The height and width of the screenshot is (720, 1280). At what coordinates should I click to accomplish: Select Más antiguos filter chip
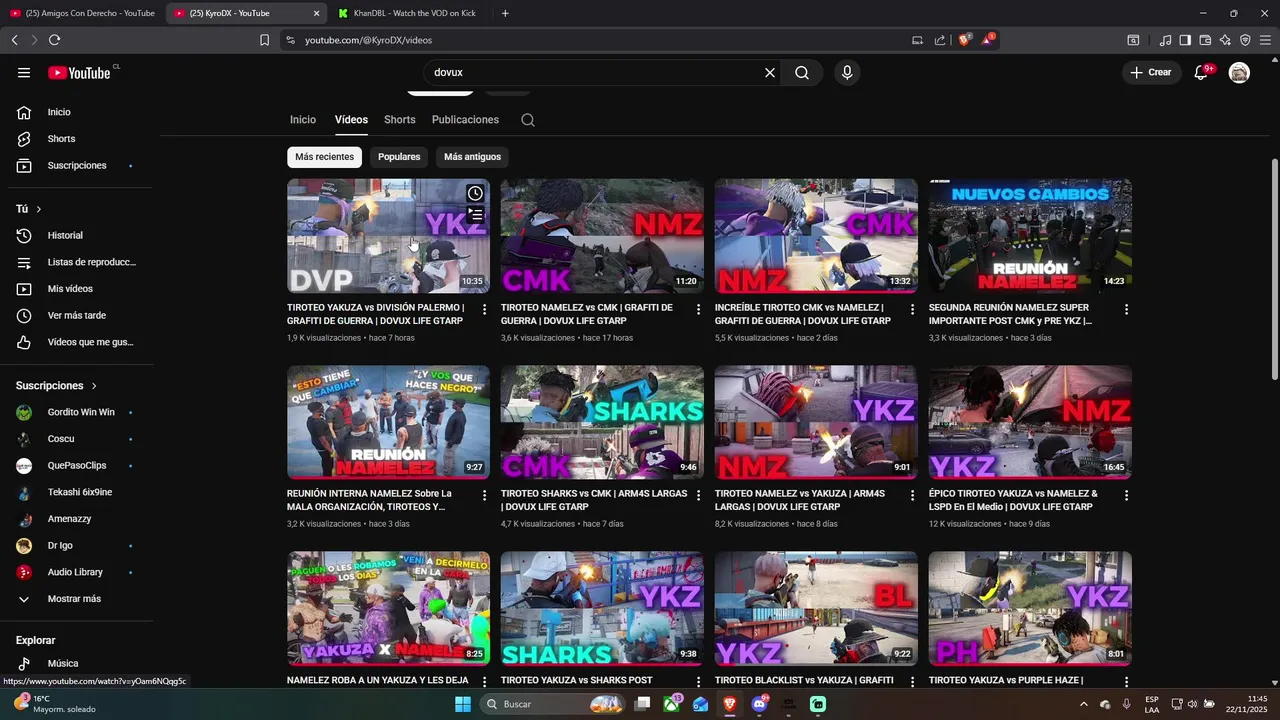(x=472, y=157)
